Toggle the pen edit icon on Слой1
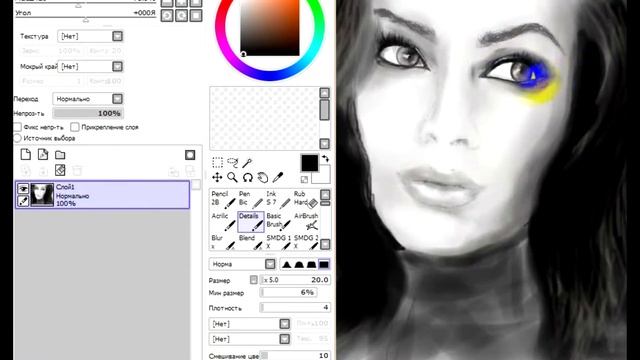The image size is (640, 360). click(x=23, y=201)
